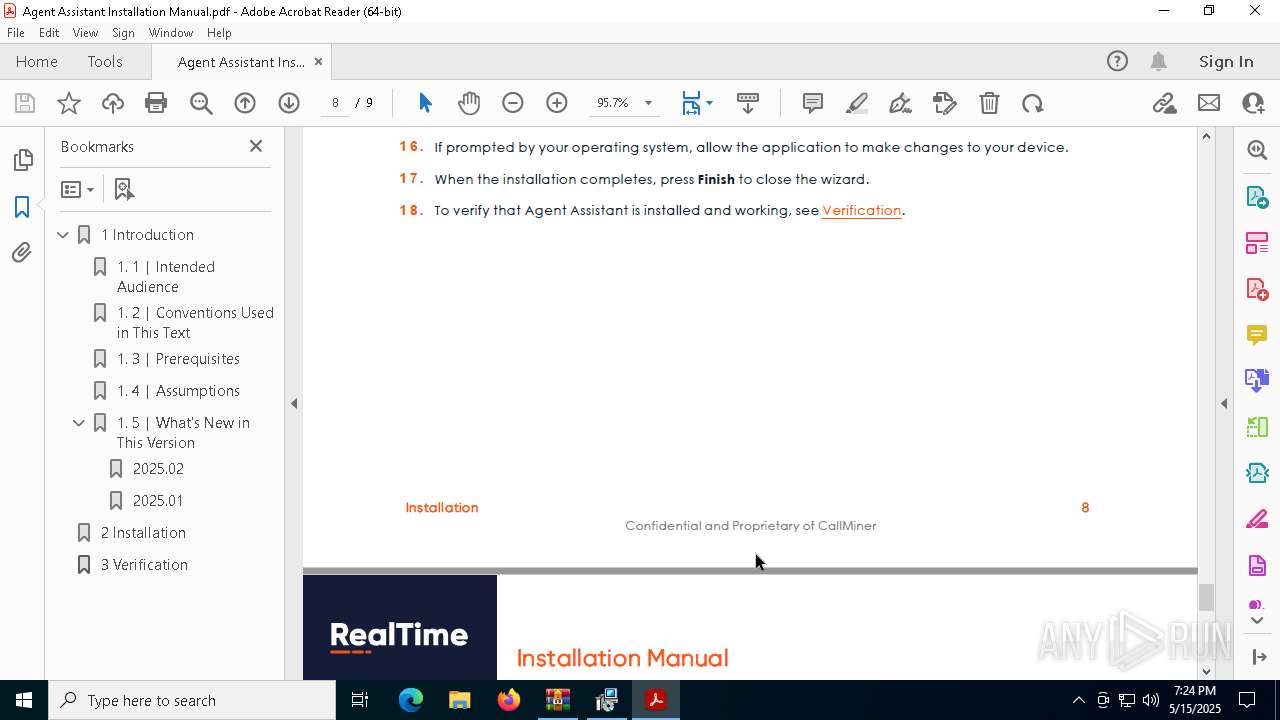Open the notifications bell
Image resolution: width=1280 pixels, height=720 pixels.
pos(1158,62)
